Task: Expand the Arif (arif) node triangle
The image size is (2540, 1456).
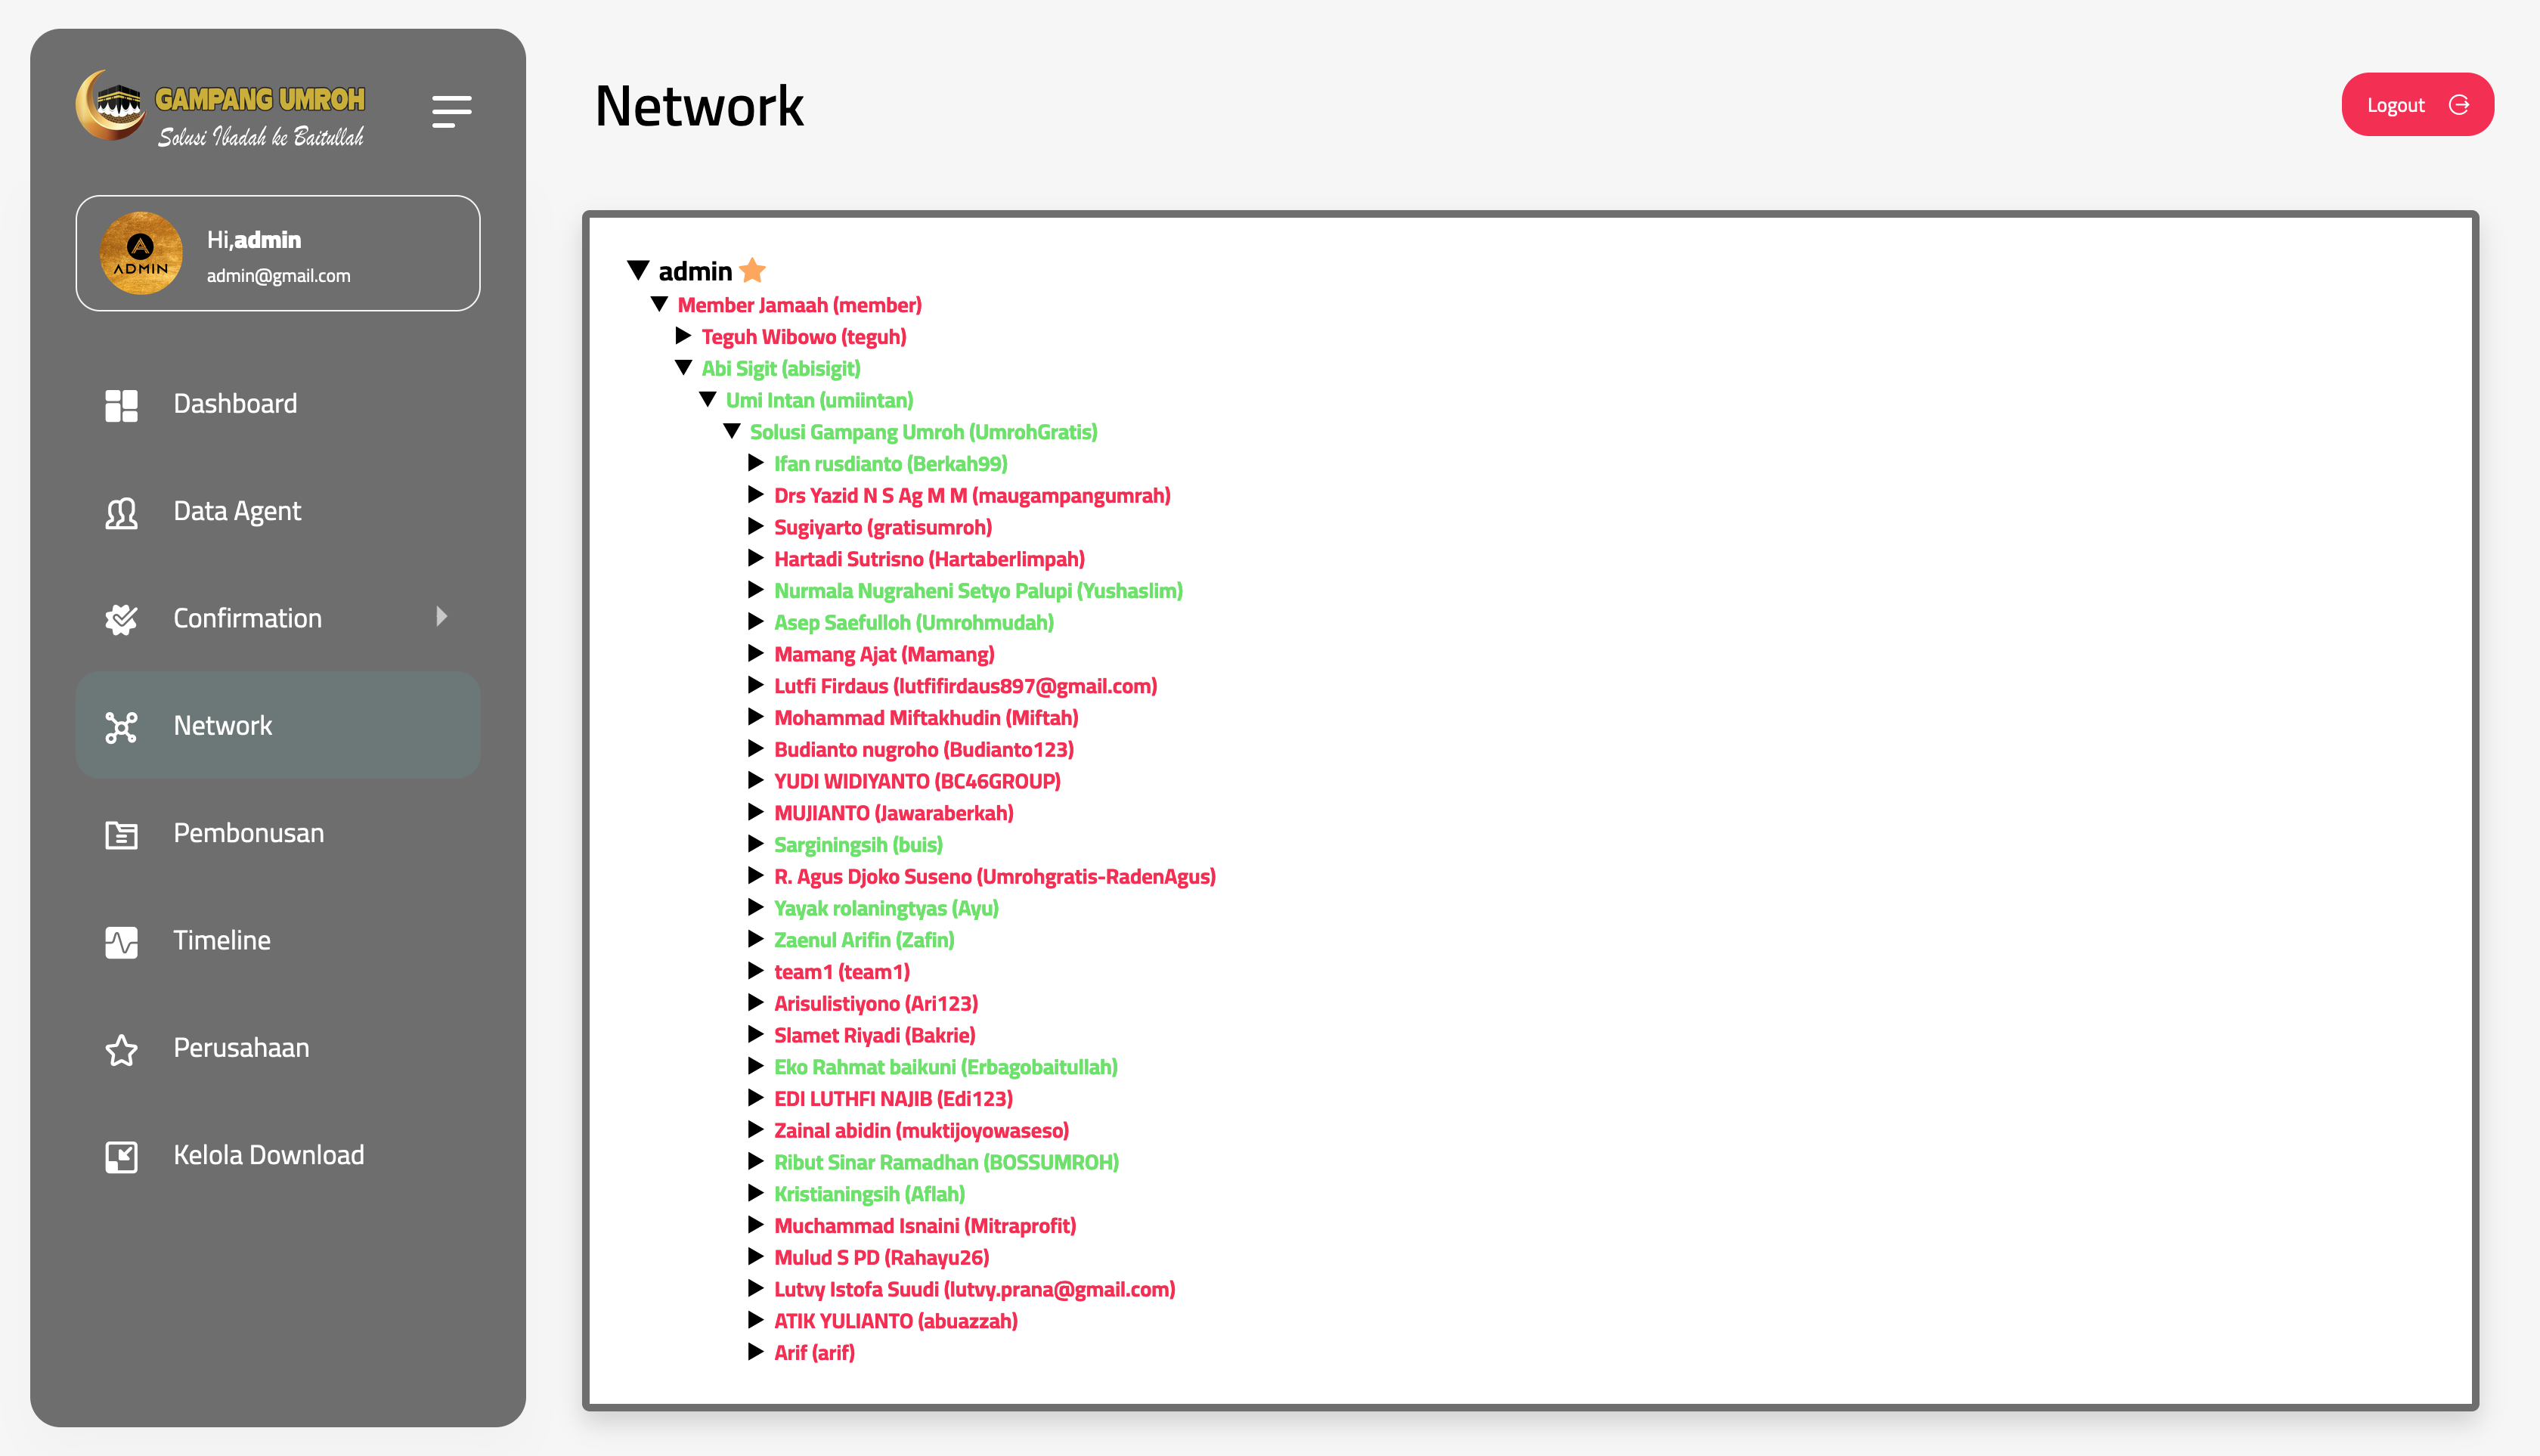Action: (x=756, y=1351)
